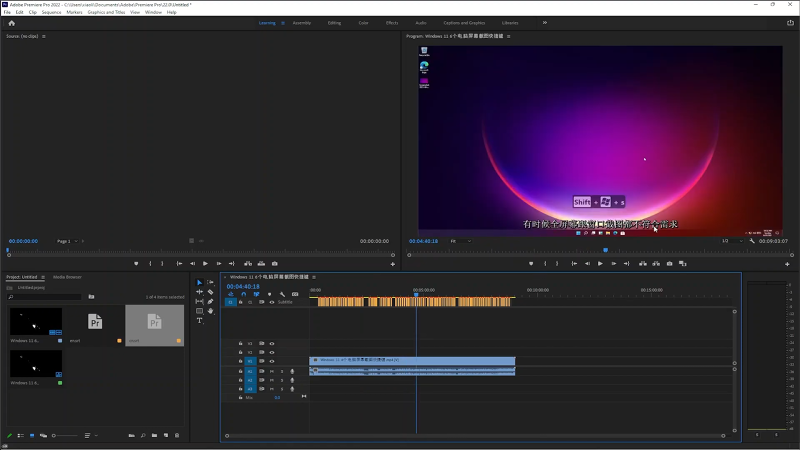Select the Type tool
The height and width of the screenshot is (450, 800).
199,320
